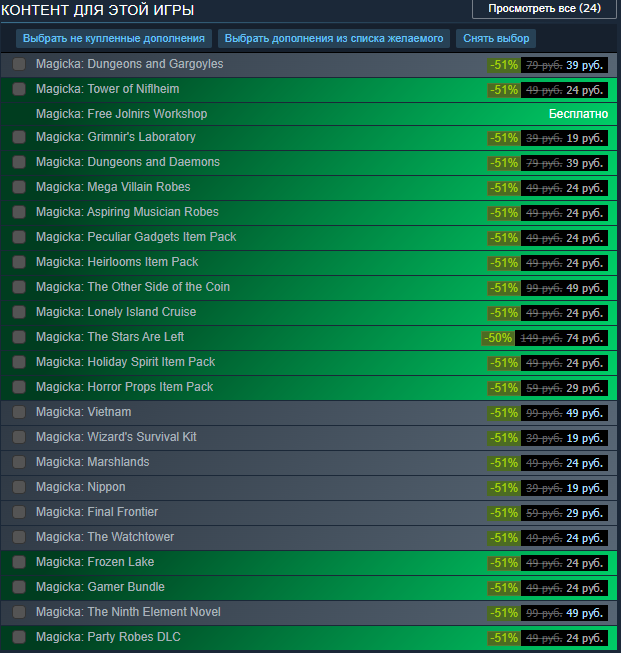Click the '29 руб.' price on Final Frontier row

(x=584, y=513)
